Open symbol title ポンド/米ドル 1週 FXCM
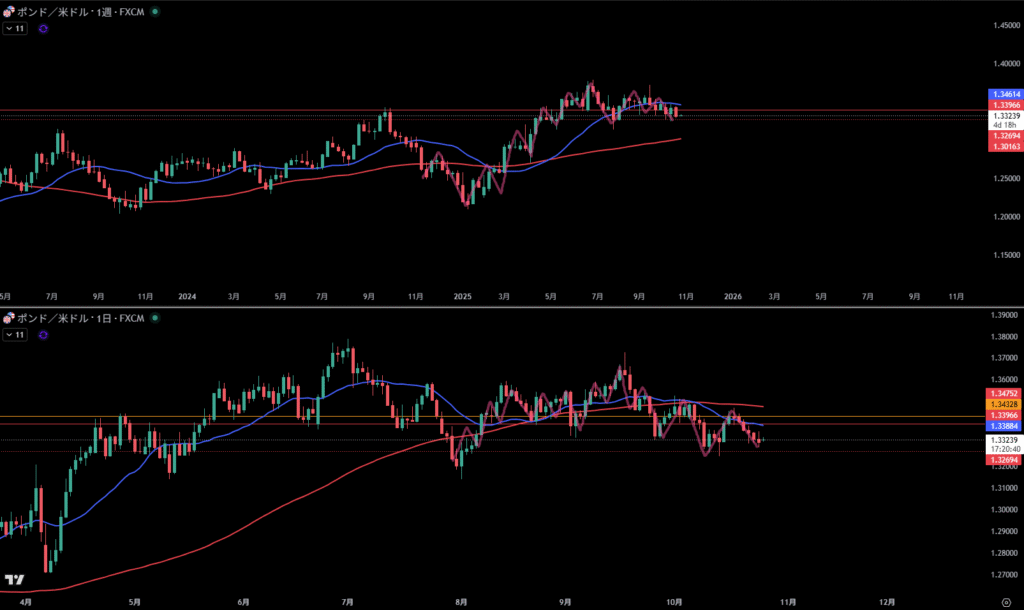This screenshot has width=1024, height=610. (80, 13)
